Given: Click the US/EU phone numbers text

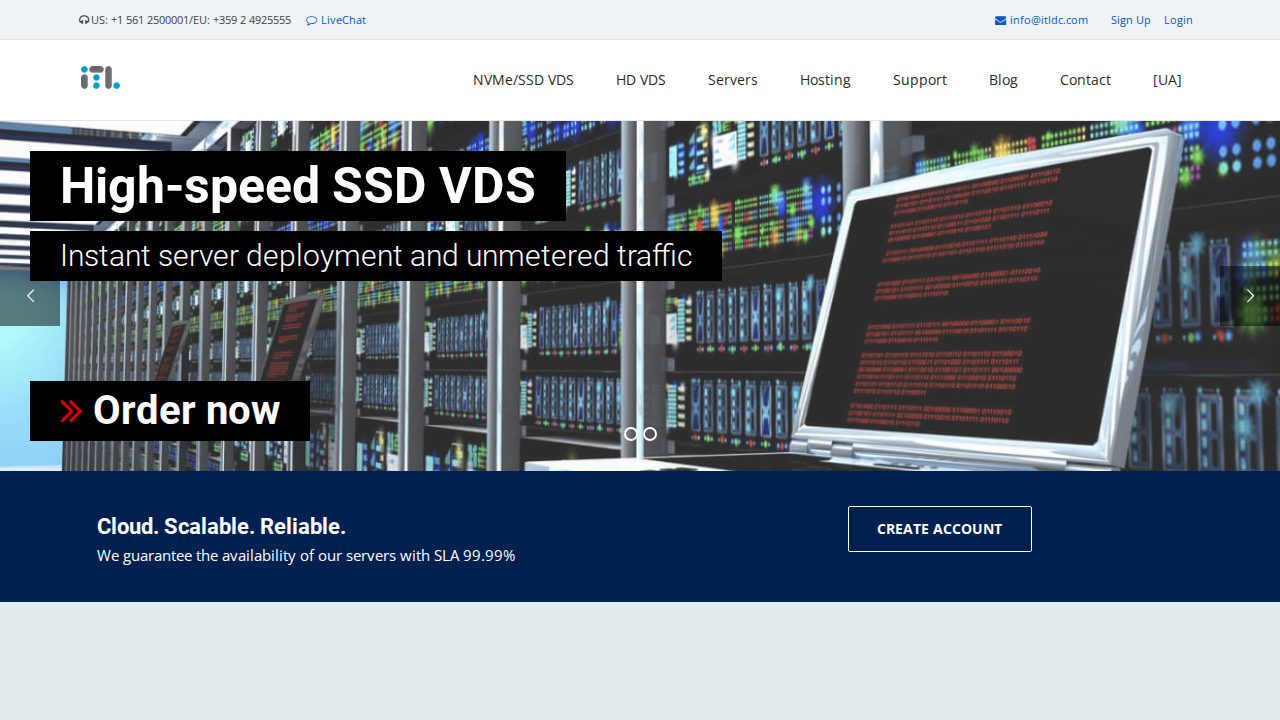Looking at the screenshot, I should 191,20.
